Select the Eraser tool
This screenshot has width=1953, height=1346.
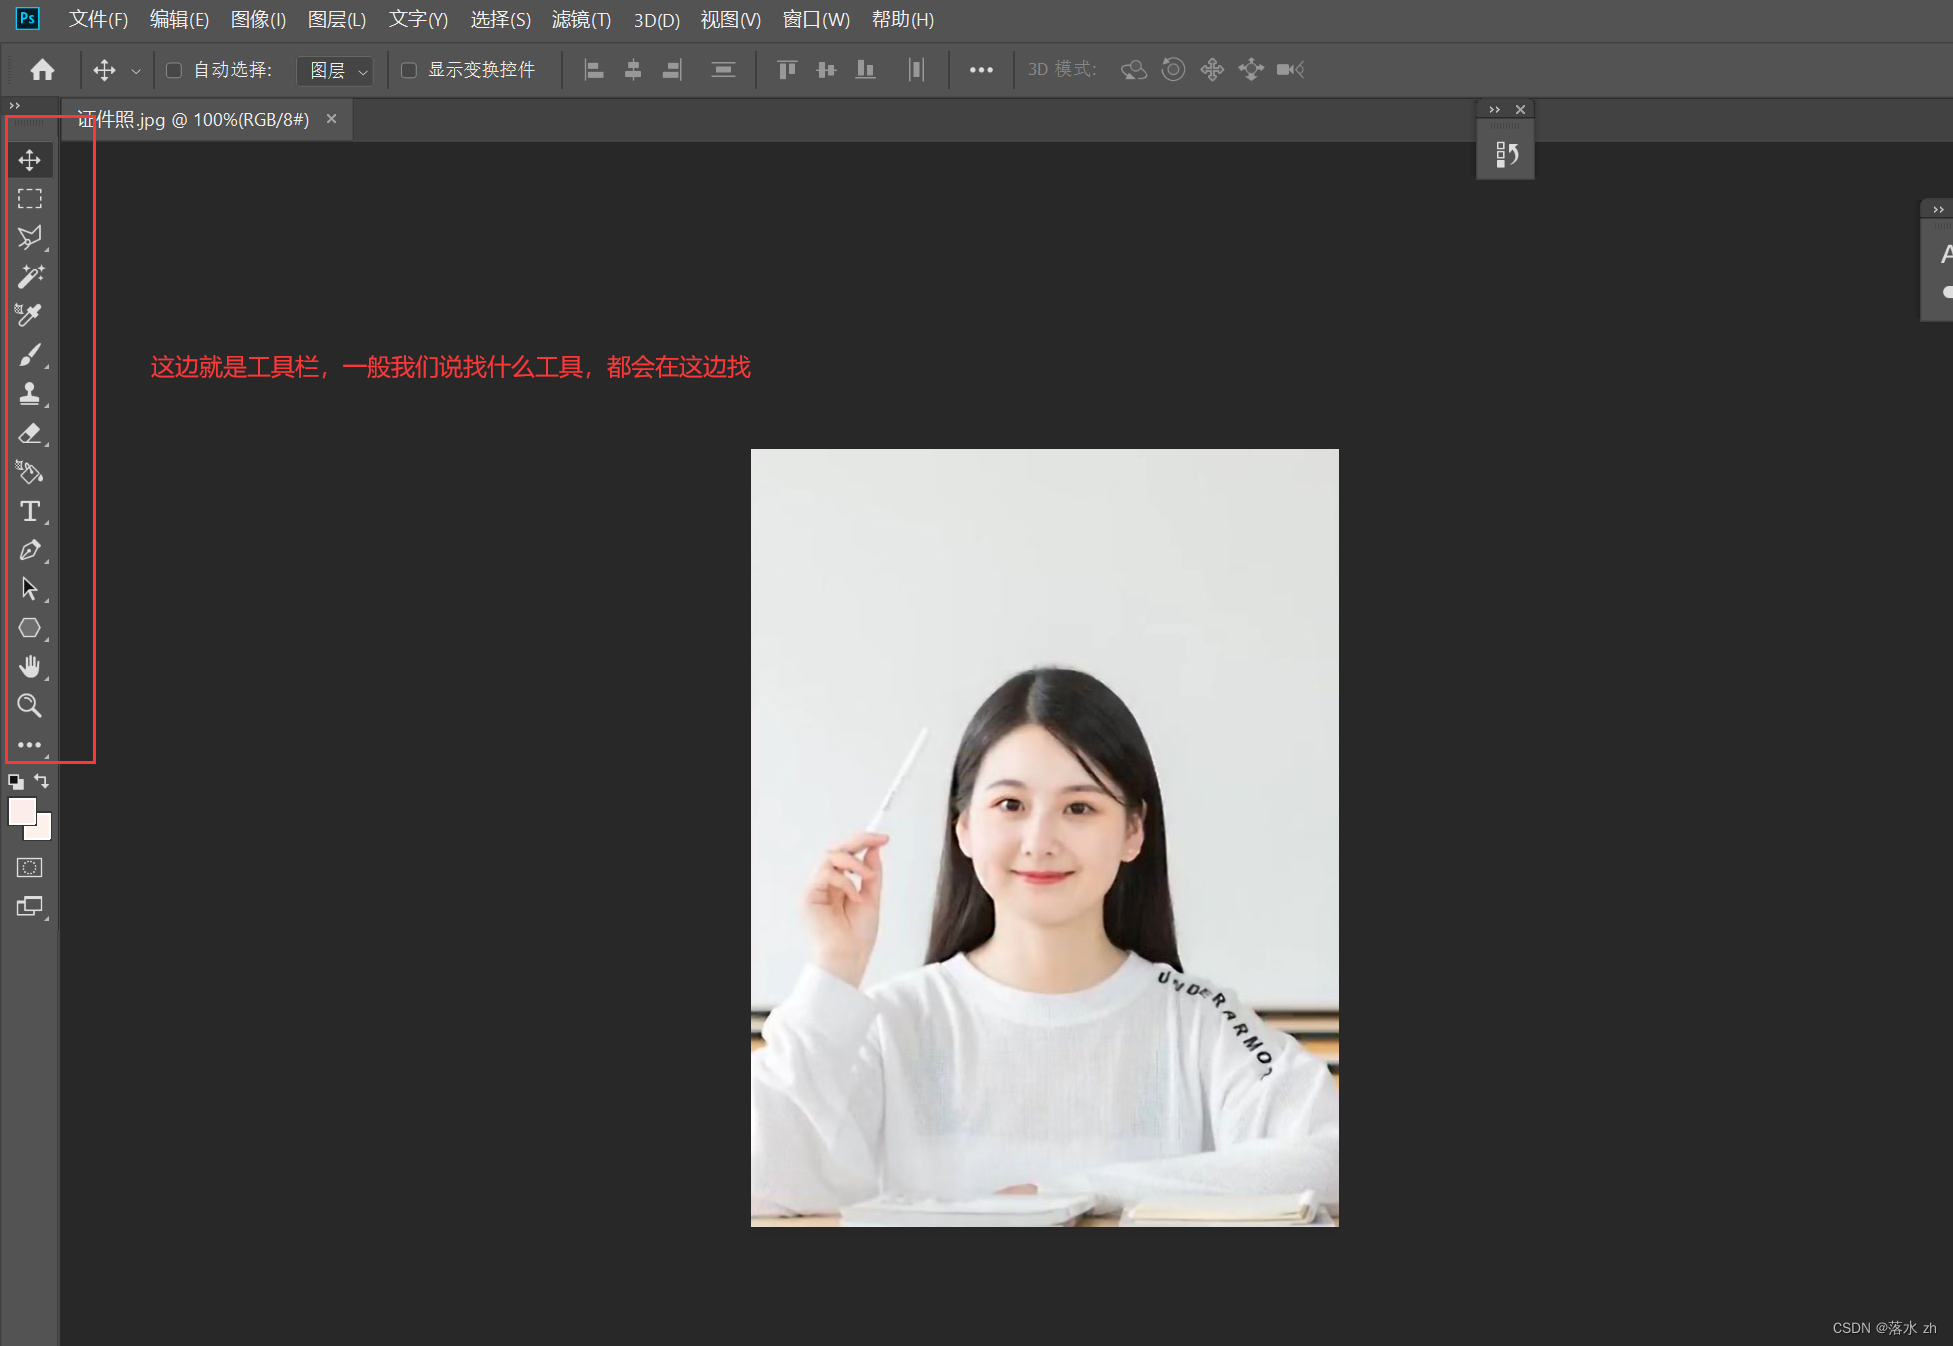point(30,433)
